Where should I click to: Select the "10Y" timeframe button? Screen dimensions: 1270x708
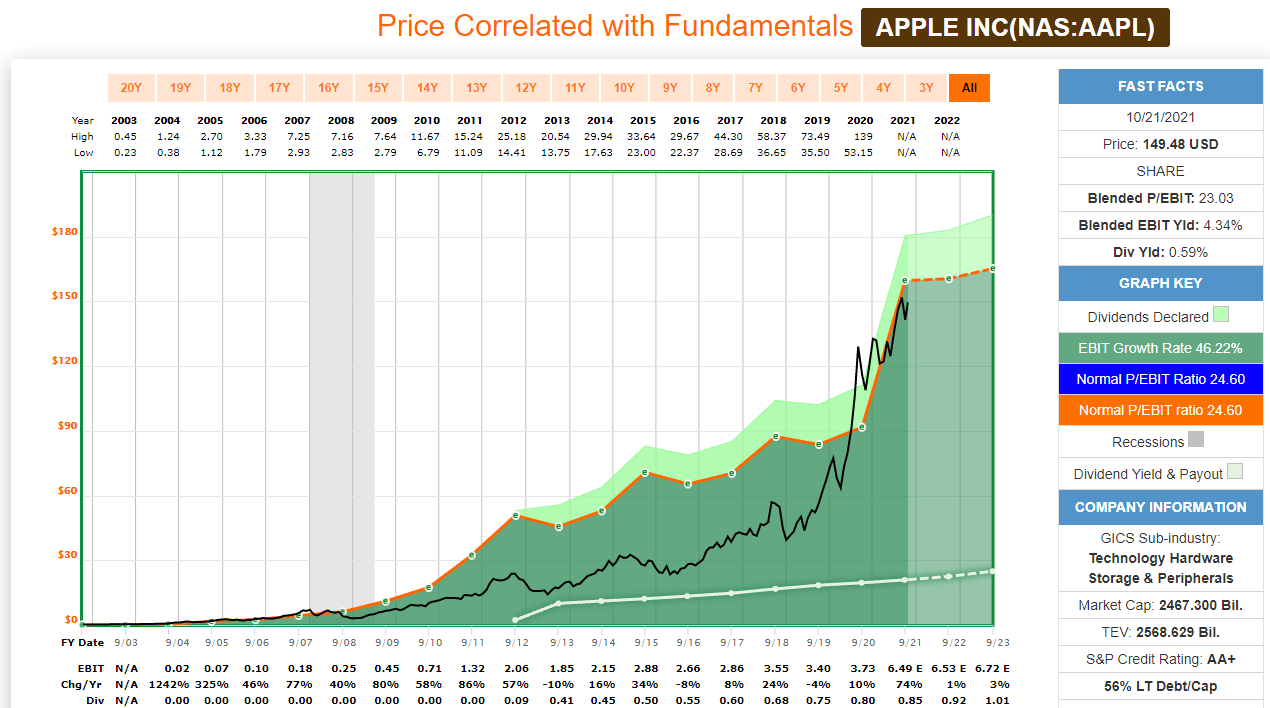click(x=623, y=87)
